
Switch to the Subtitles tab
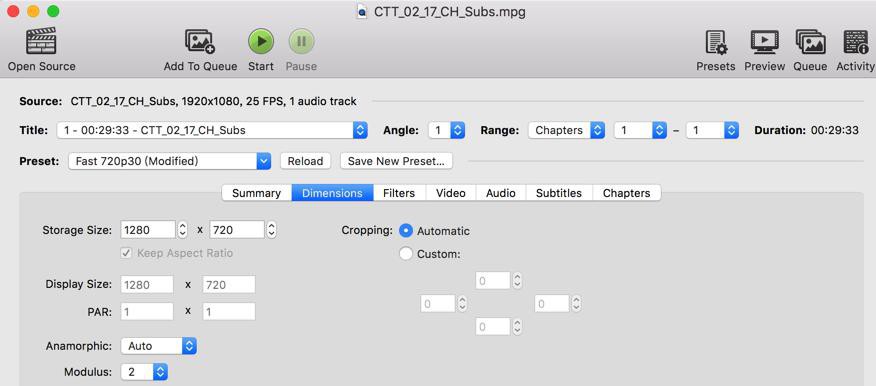[x=559, y=193]
